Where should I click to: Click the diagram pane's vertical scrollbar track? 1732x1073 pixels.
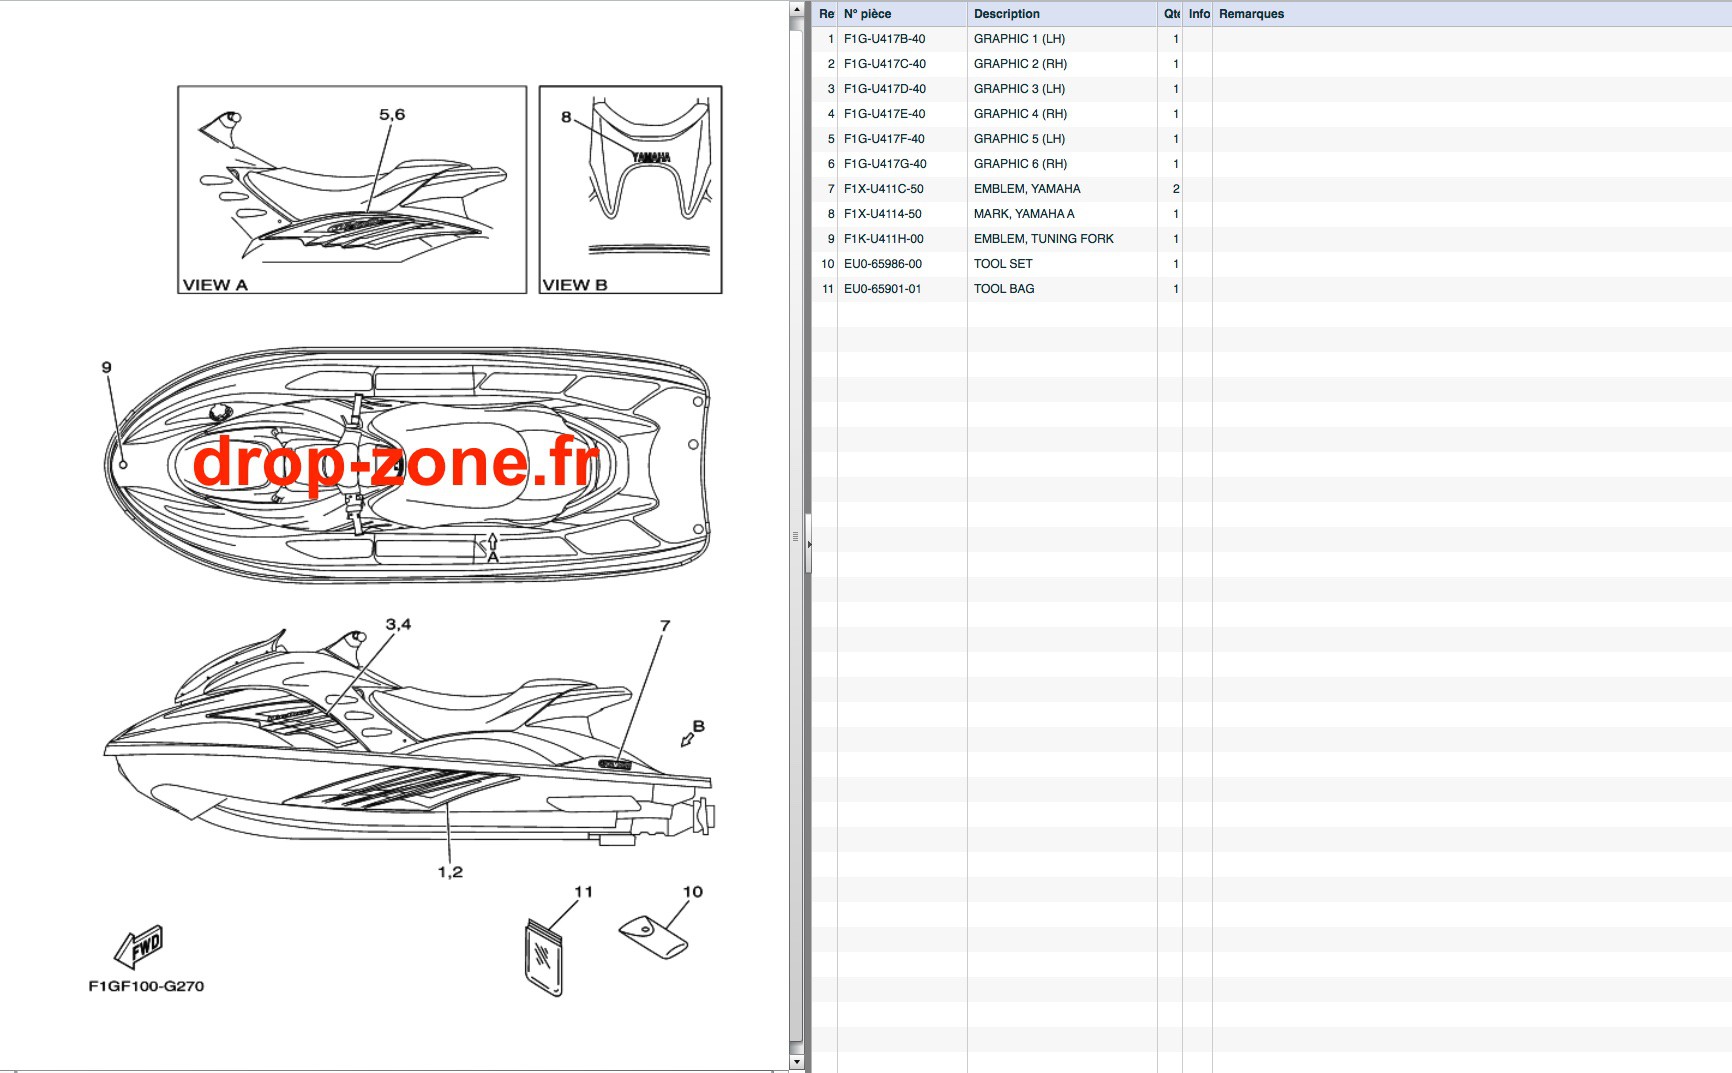point(796,535)
